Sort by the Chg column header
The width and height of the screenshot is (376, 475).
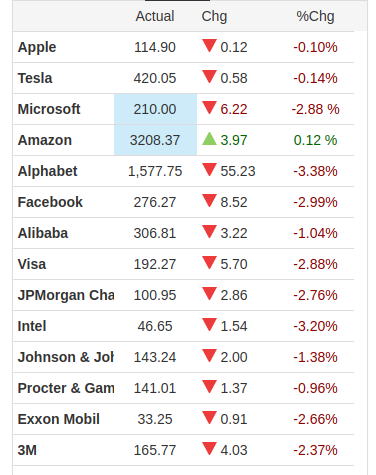[214, 16]
